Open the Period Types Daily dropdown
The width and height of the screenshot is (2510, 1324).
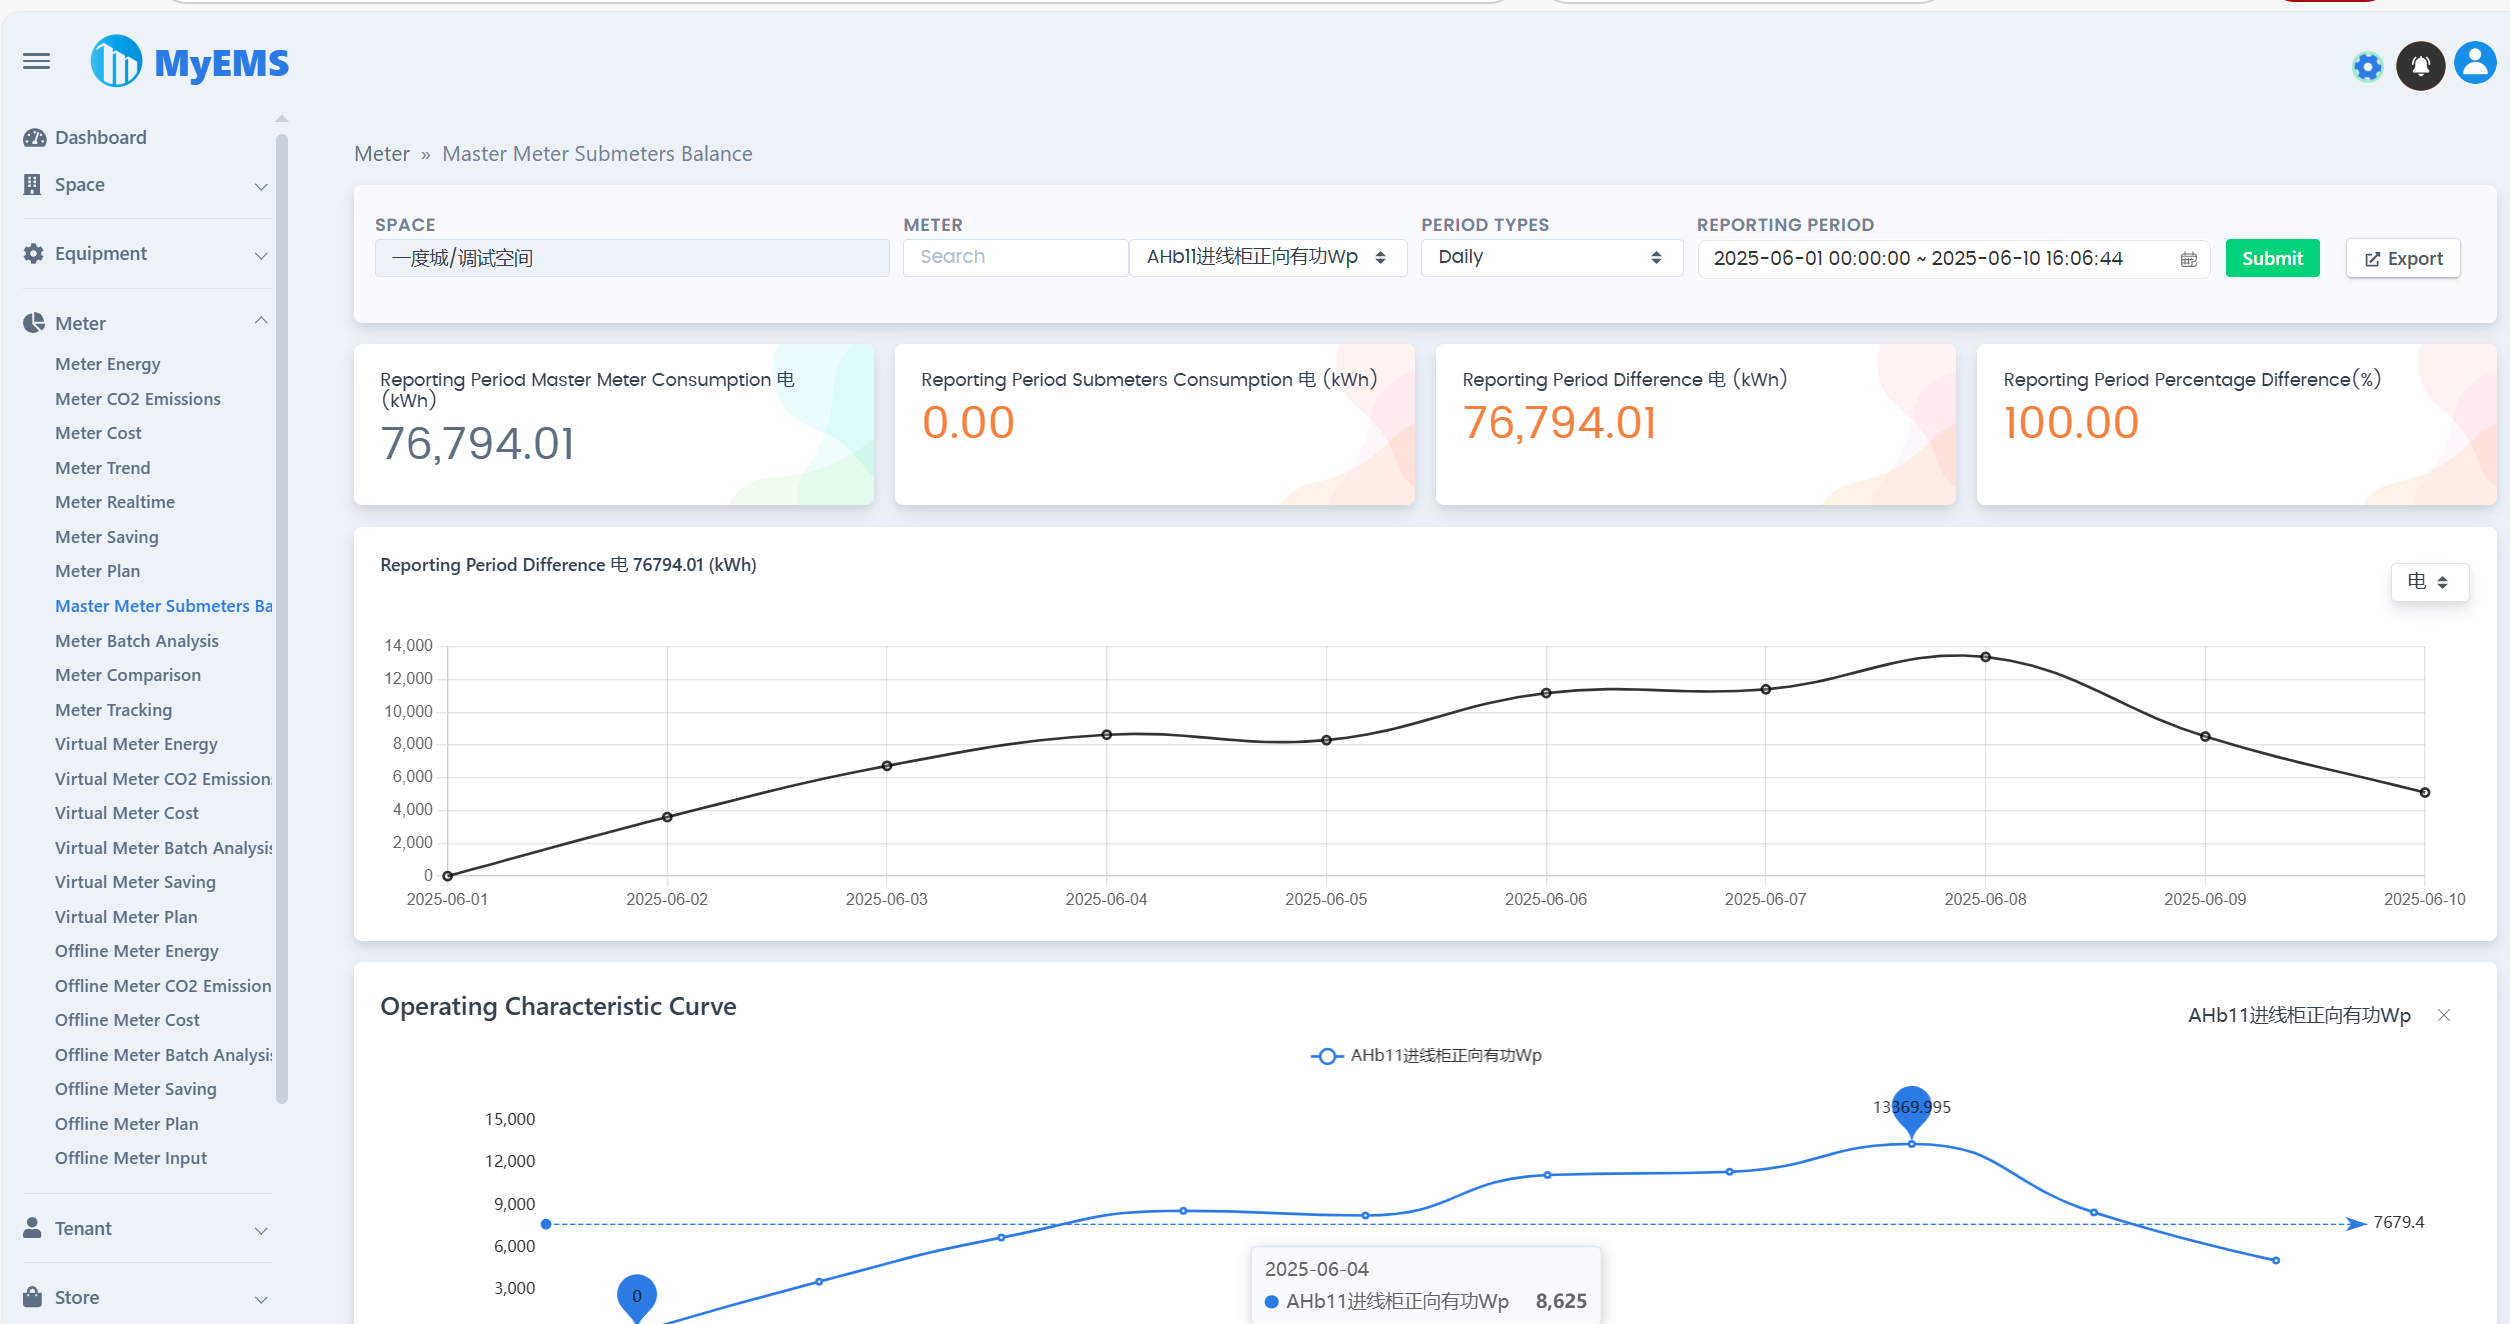1550,258
